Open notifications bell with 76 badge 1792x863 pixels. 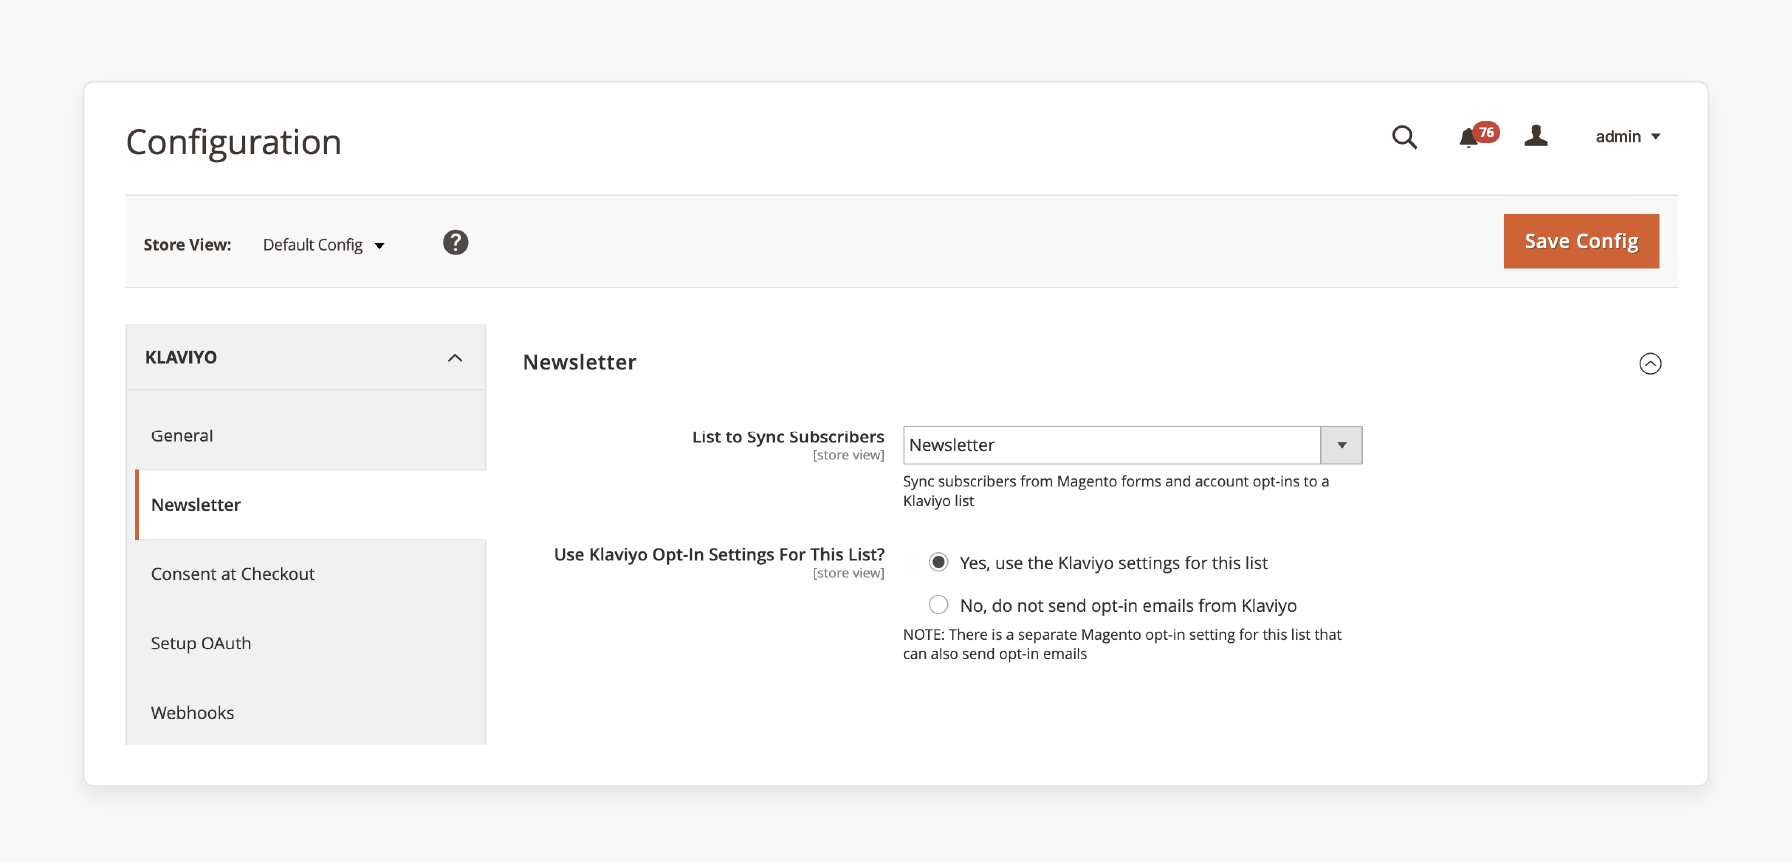(x=1478, y=135)
